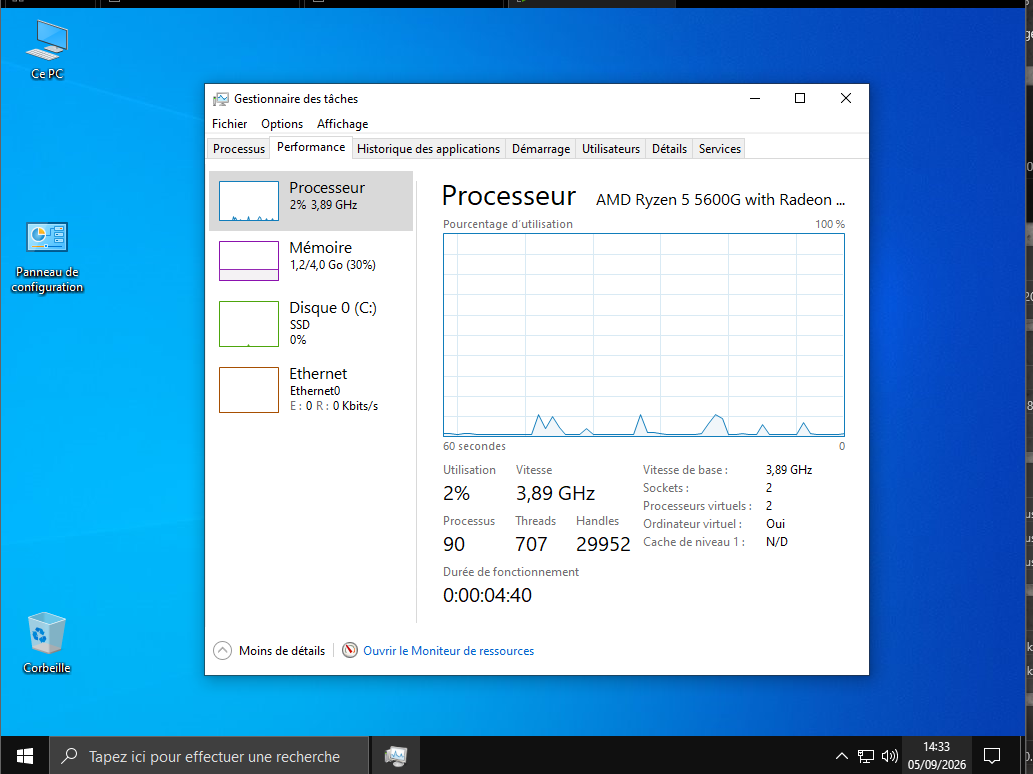Click the Cache de niveau 1 value N/D
The width and height of the screenshot is (1033, 774).
777,541
